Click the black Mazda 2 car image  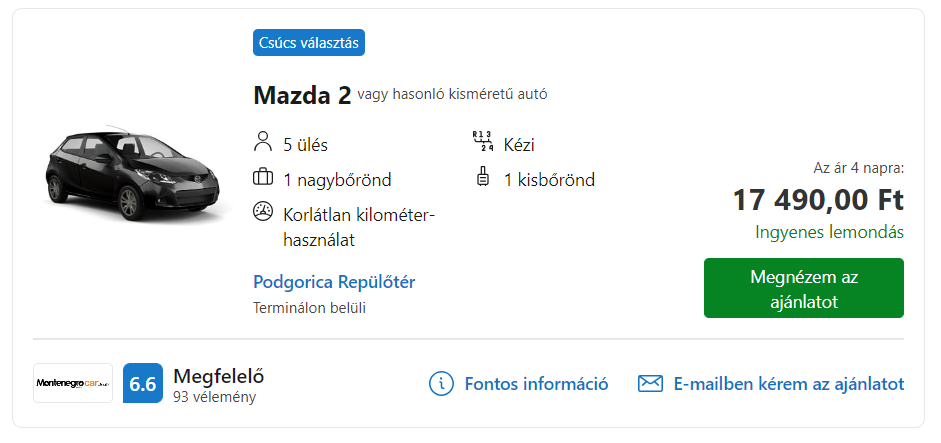click(x=133, y=174)
